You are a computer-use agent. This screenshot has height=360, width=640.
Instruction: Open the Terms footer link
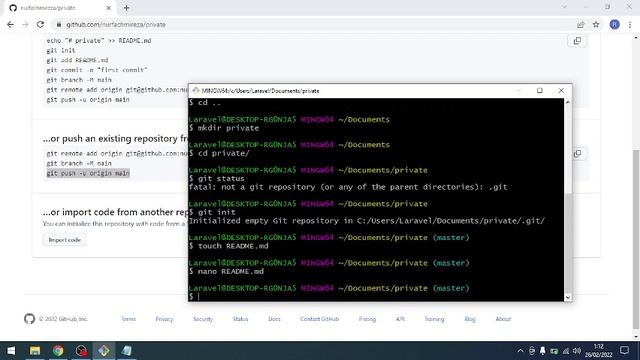coord(128,319)
